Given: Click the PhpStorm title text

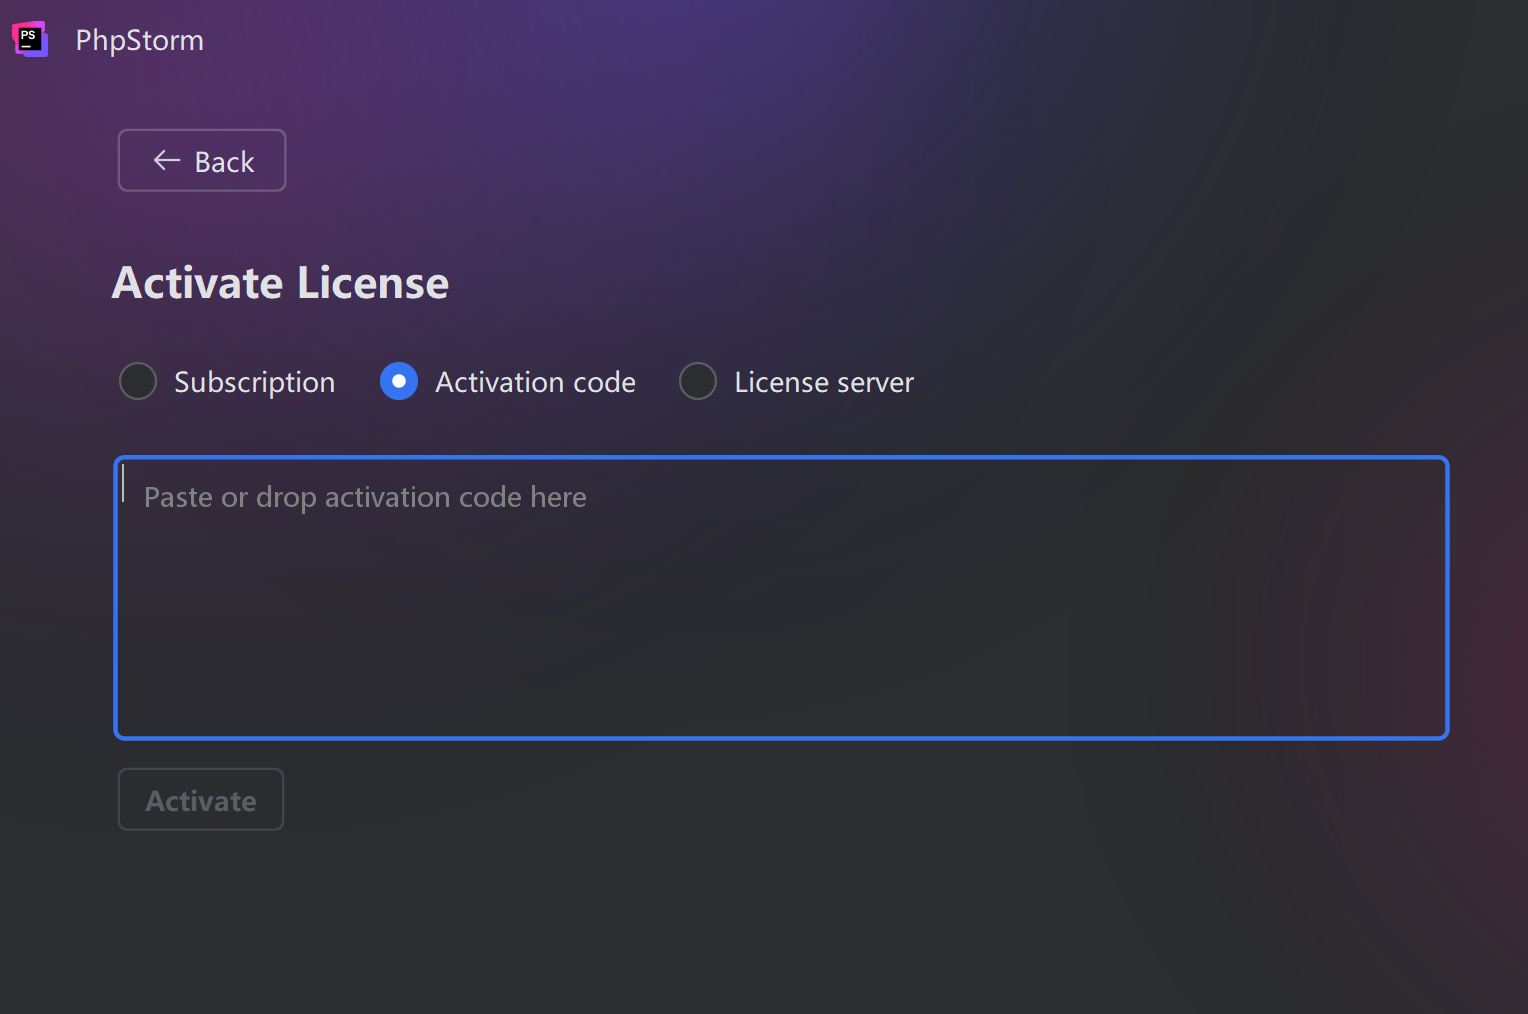Looking at the screenshot, I should click(139, 40).
